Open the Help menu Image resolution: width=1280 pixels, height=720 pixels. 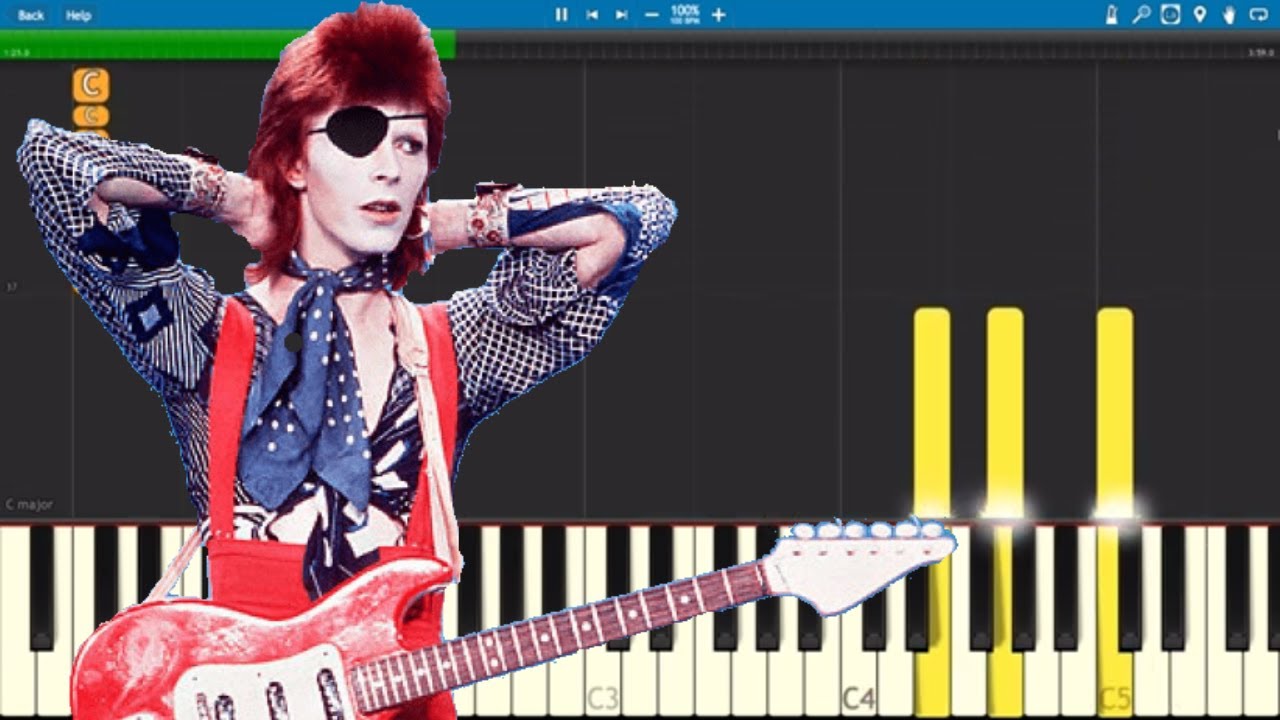78,15
